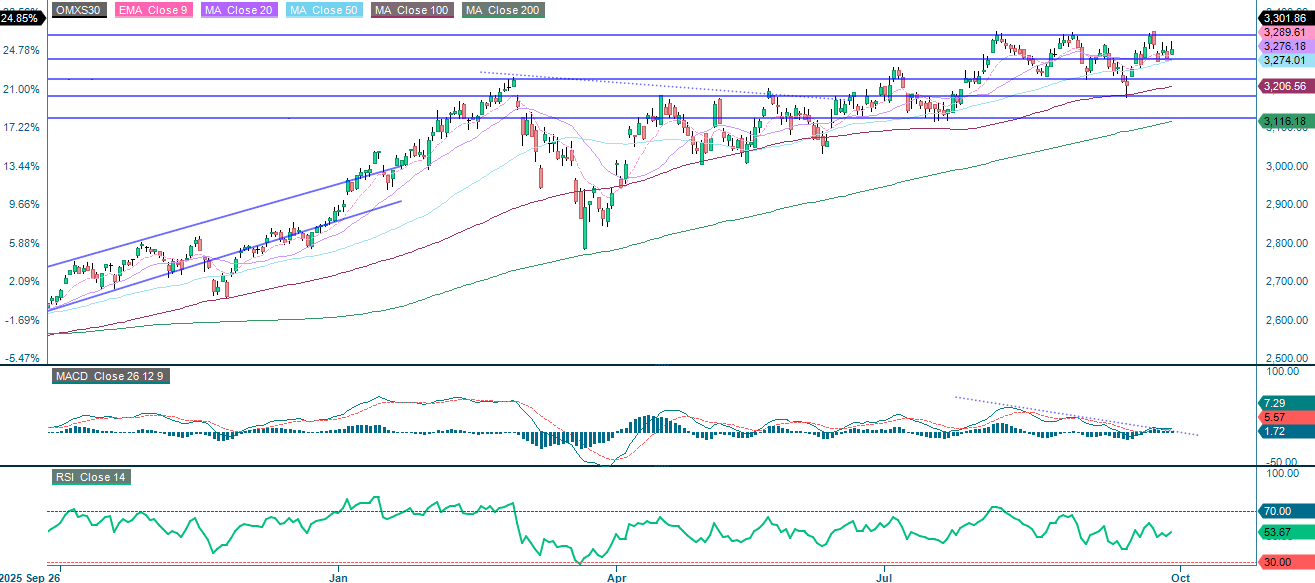The image size is (1315, 583).
Task: Click the -1.69% percent axis label
Action: pos(23,320)
